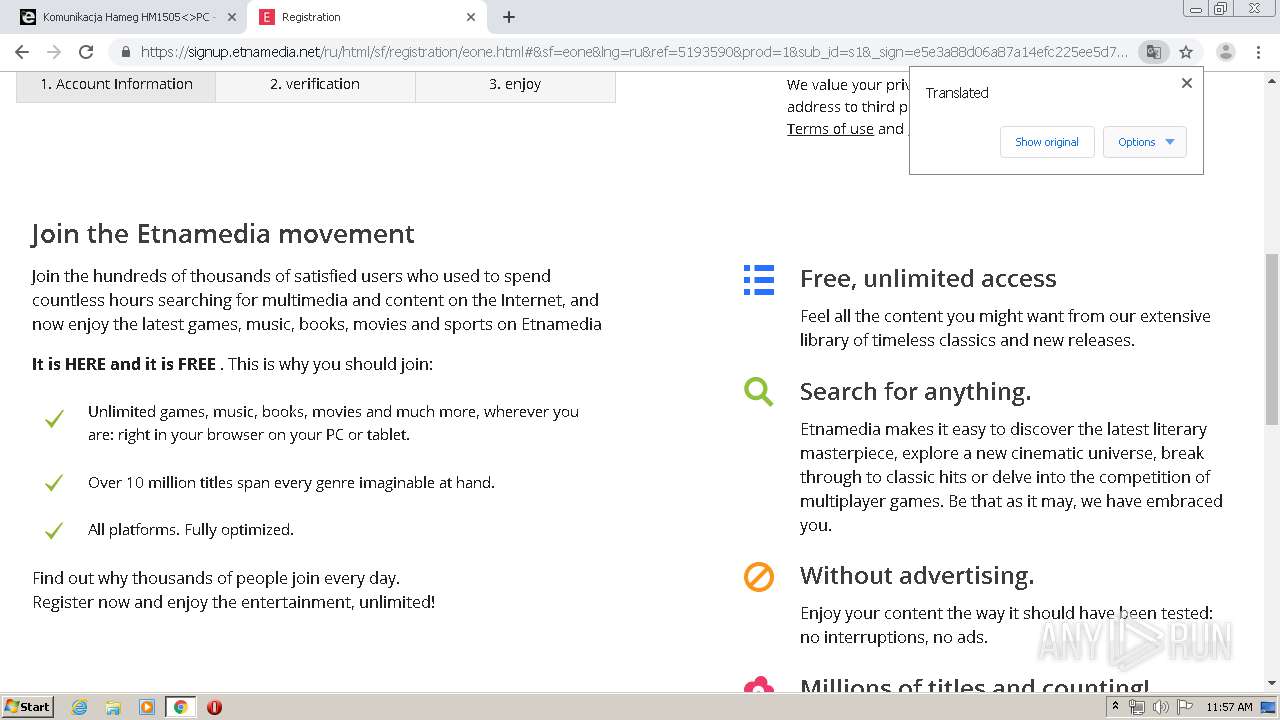Screen dimensions: 1280x720
Task: Click the address bar URL
Action: [x=633, y=52]
